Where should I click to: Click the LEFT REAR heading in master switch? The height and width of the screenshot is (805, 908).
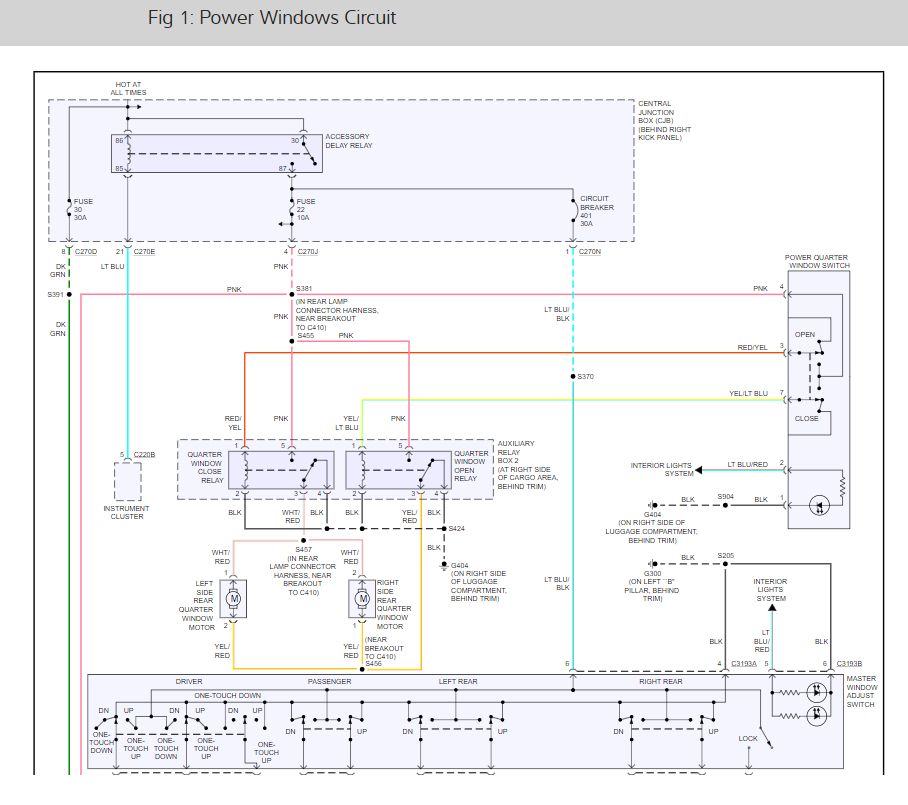(x=458, y=682)
